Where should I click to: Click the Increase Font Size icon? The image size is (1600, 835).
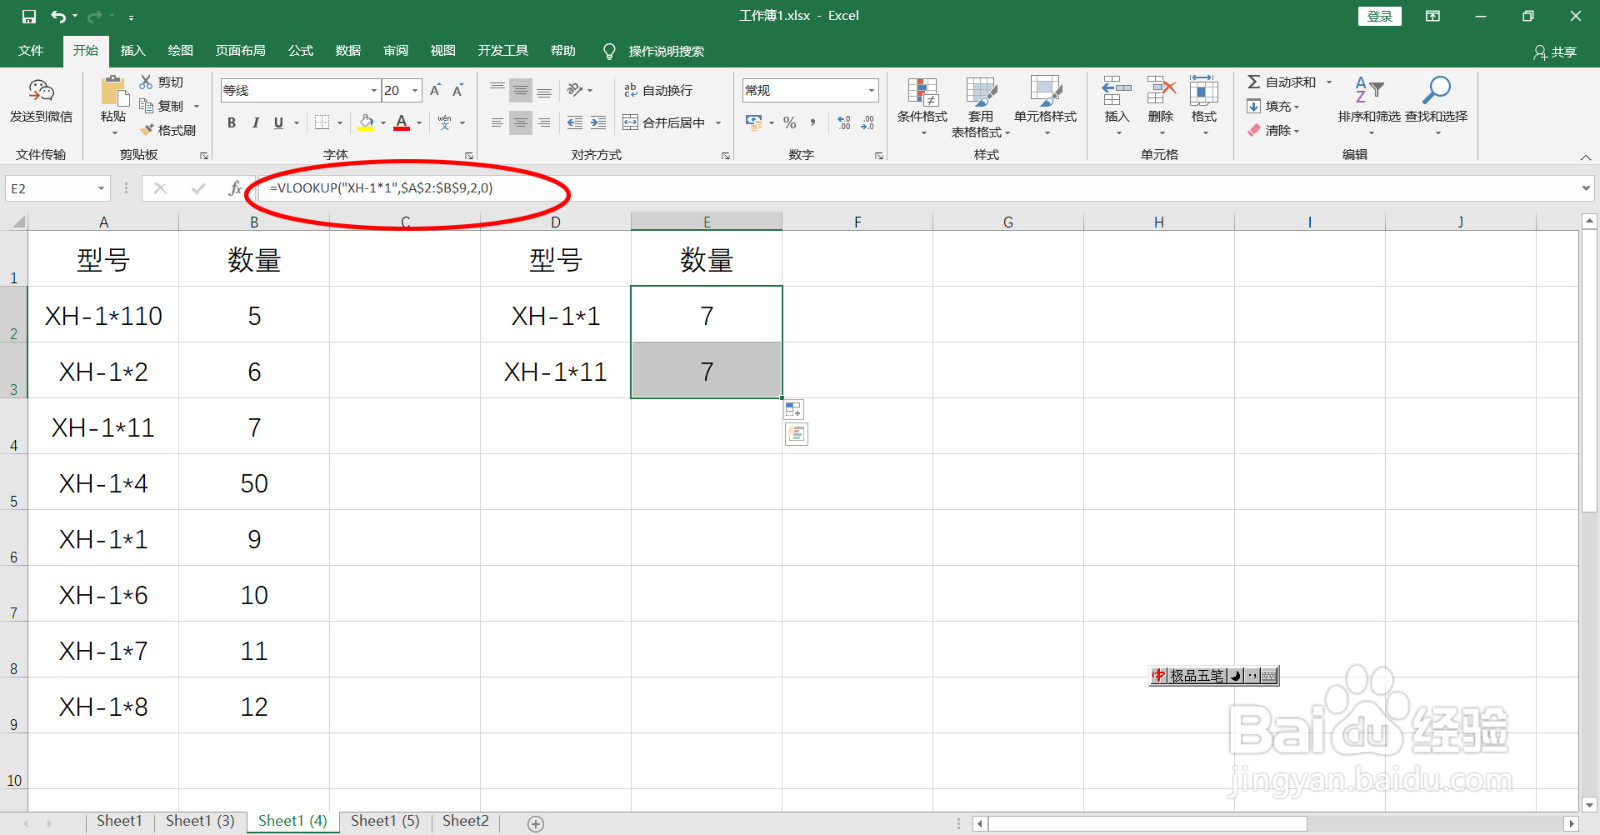coord(436,90)
